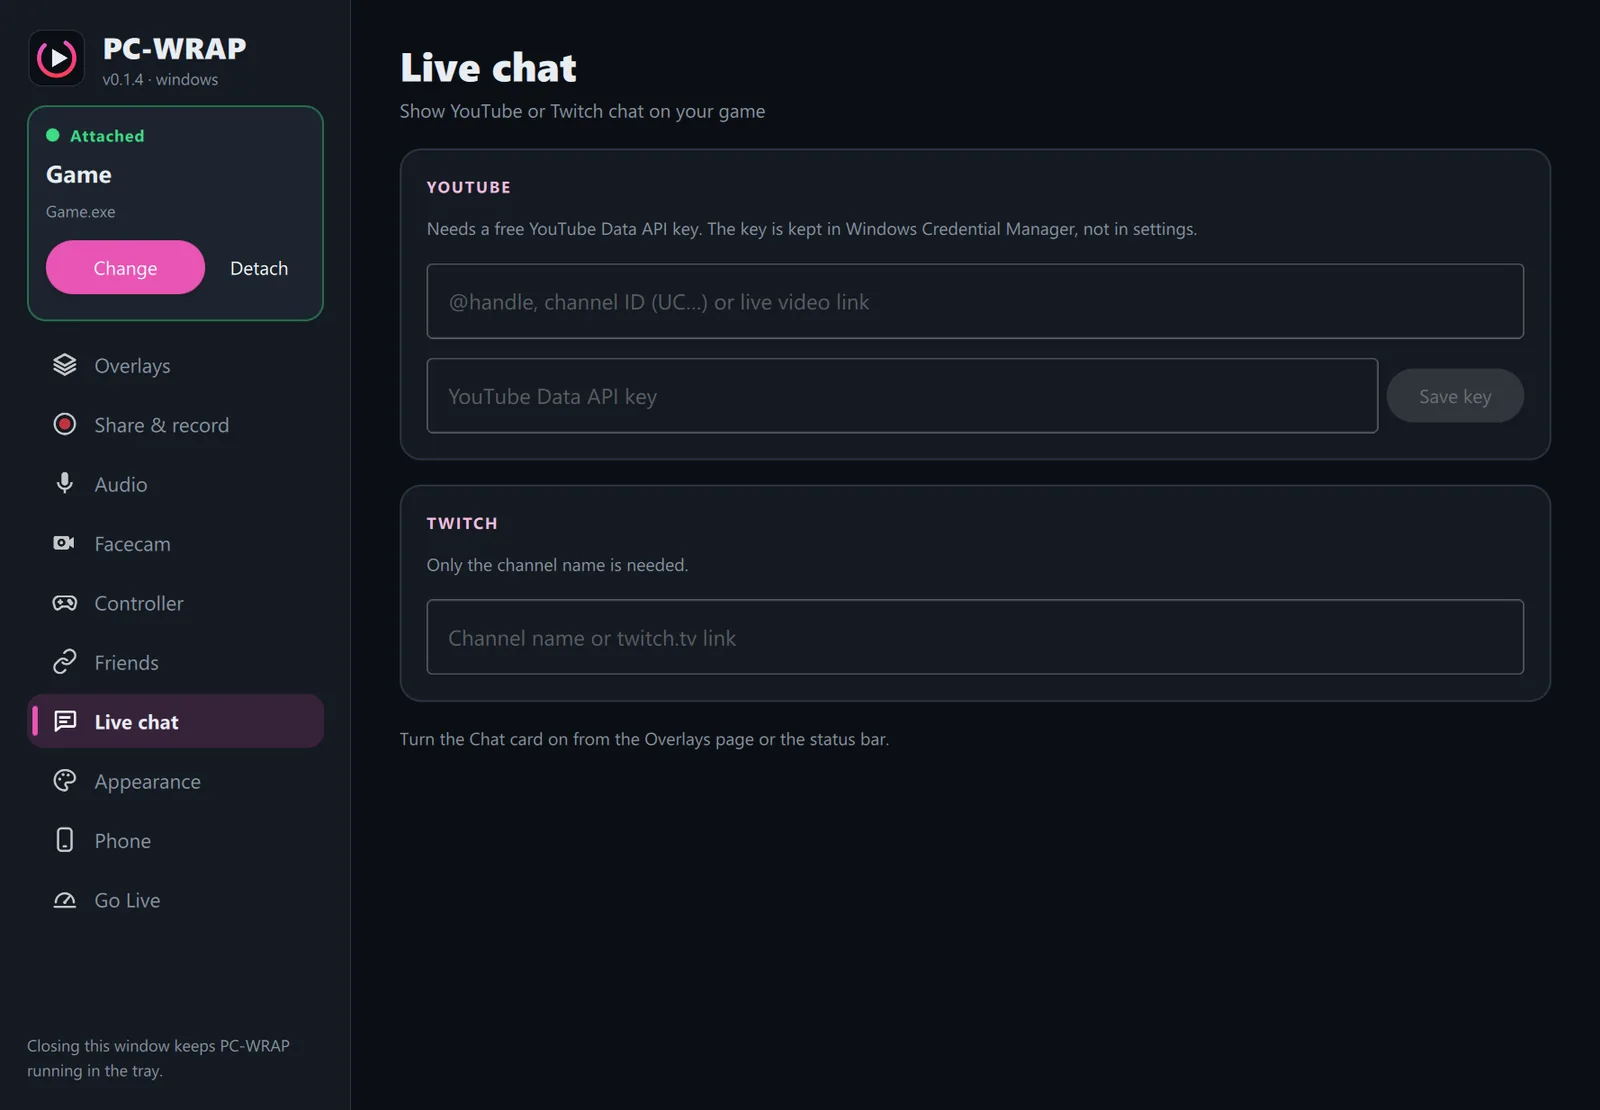This screenshot has width=1600, height=1110.
Task: Open the Controller page
Action: (x=175, y=603)
